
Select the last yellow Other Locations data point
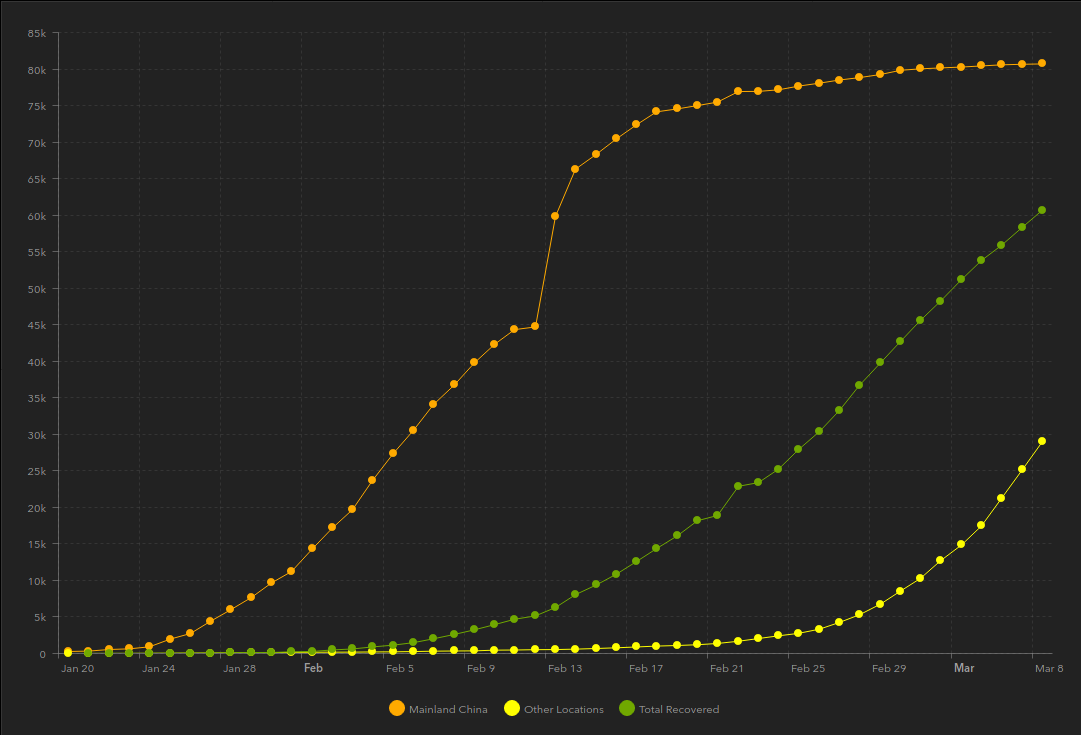[x=1042, y=441]
